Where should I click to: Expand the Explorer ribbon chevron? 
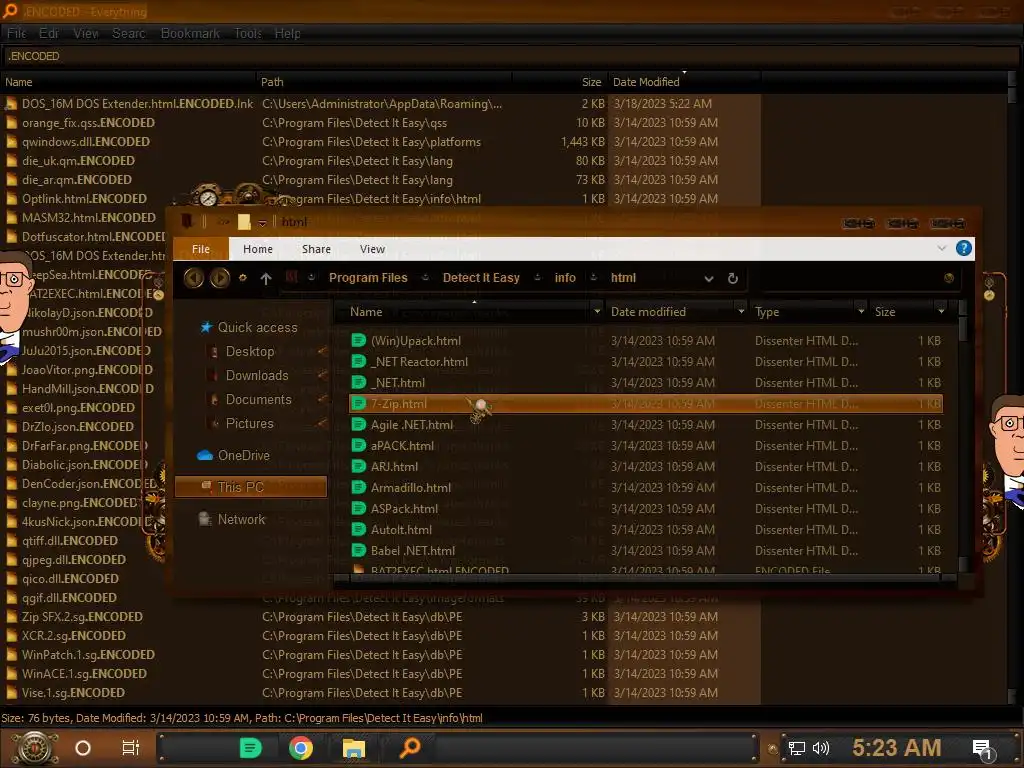click(x=941, y=248)
